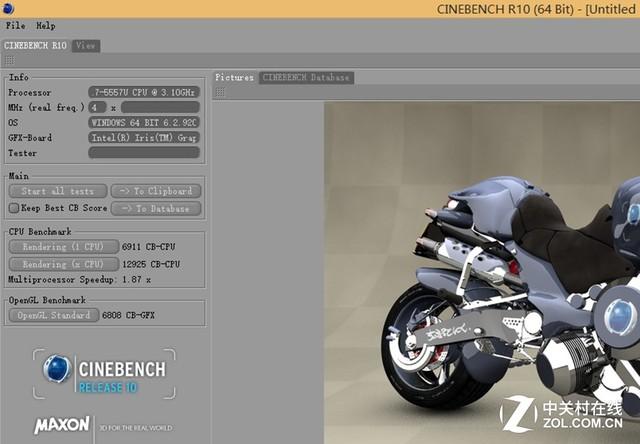Image resolution: width=640 pixels, height=444 pixels.
Task: Switch to the View tab
Action: pos(86,45)
